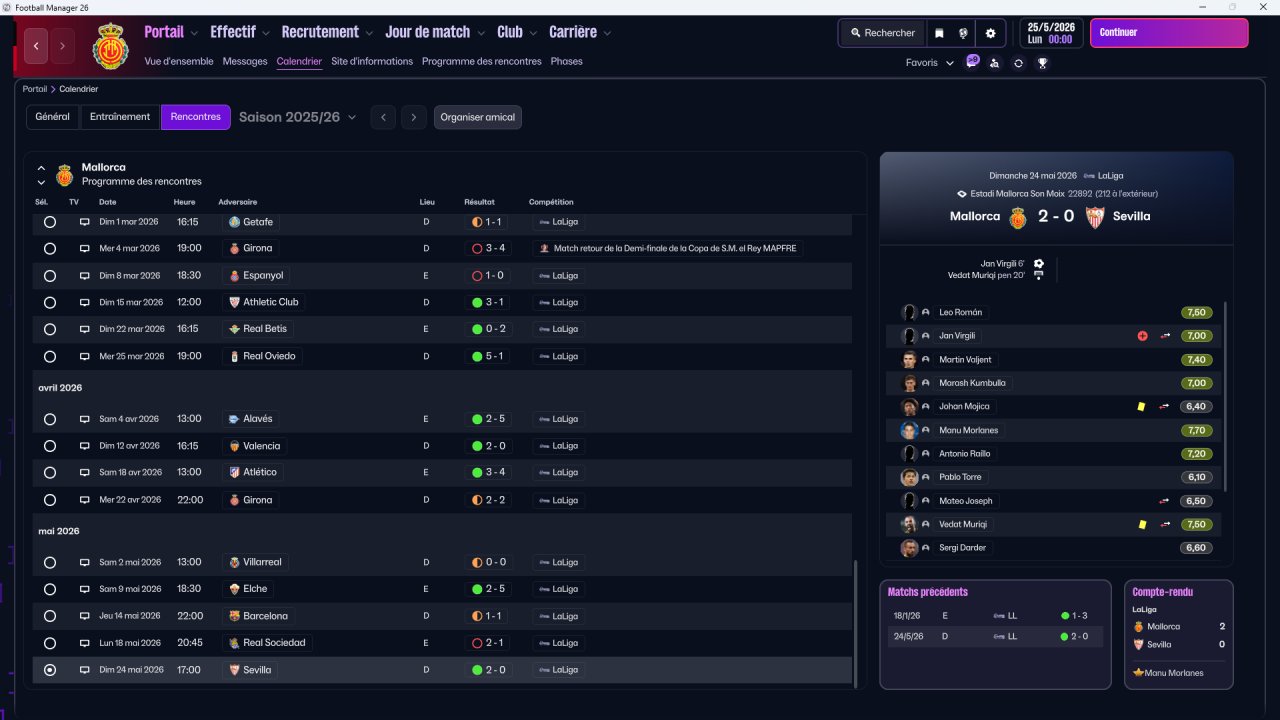The height and width of the screenshot is (720, 1280).
Task: Switch to the Vue d'ensemble tab
Action: (x=179, y=61)
